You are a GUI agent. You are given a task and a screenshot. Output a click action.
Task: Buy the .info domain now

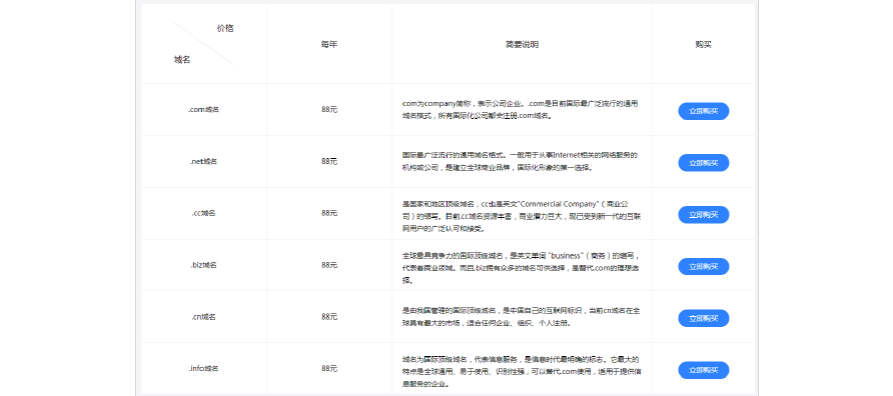tap(703, 370)
